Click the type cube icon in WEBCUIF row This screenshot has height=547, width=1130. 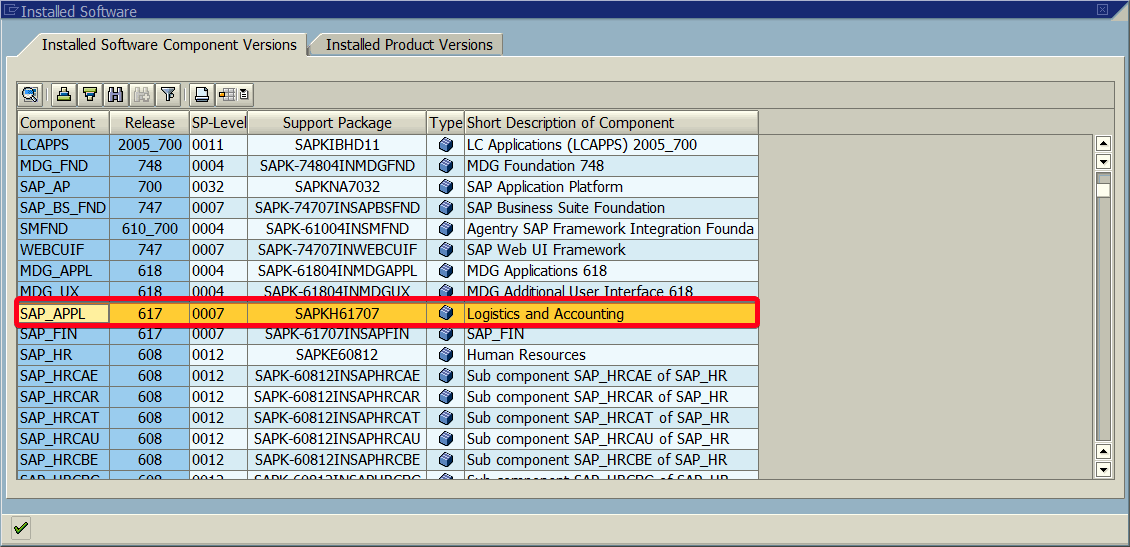click(445, 249)
